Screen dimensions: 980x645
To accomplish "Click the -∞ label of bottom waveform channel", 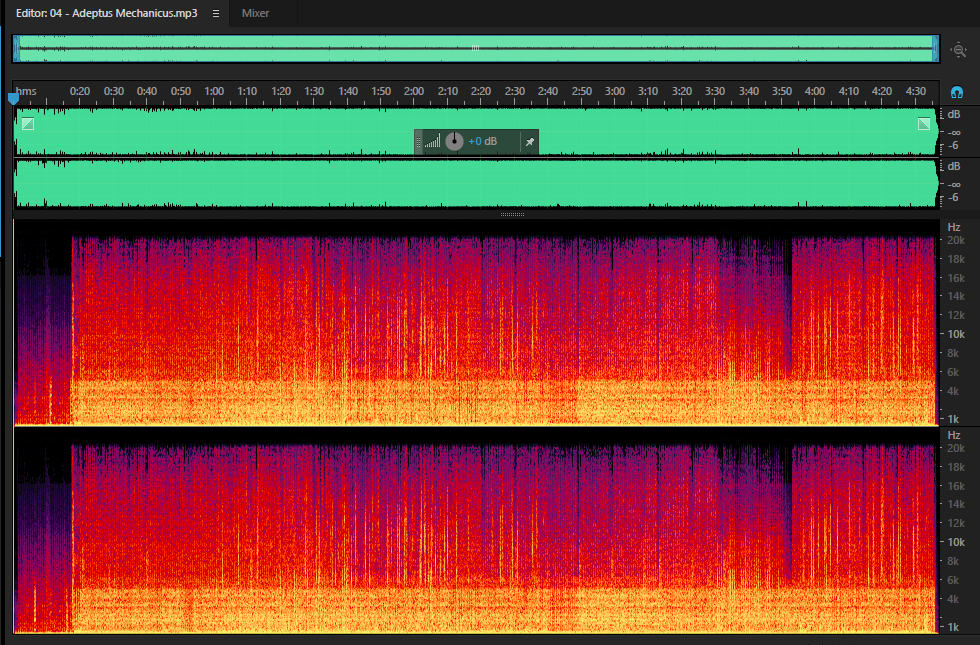I will pos(954,185).
